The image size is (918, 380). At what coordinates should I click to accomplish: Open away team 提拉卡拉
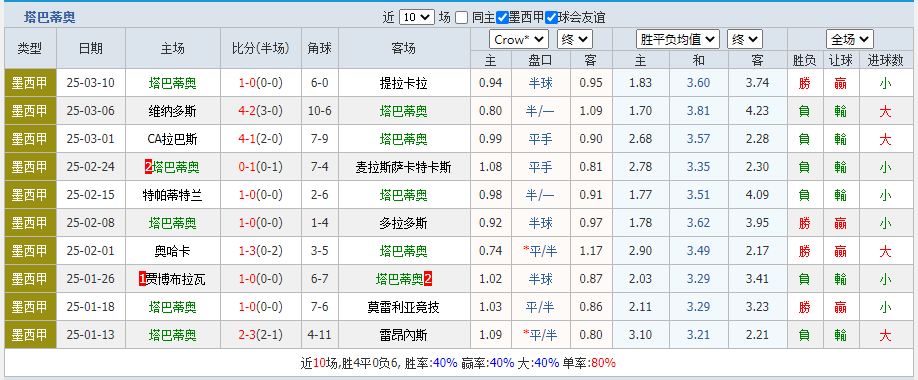[404, 83]
